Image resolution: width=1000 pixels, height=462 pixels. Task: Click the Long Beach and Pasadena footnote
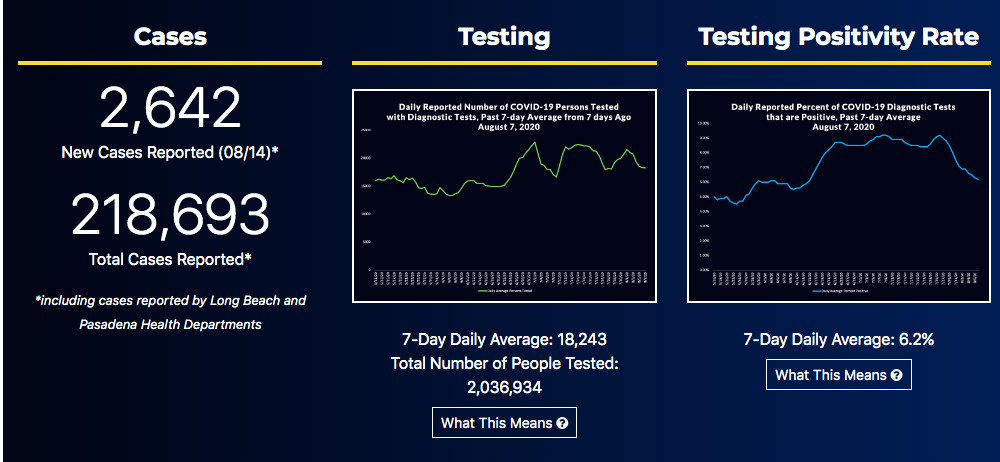coord(170,312)
